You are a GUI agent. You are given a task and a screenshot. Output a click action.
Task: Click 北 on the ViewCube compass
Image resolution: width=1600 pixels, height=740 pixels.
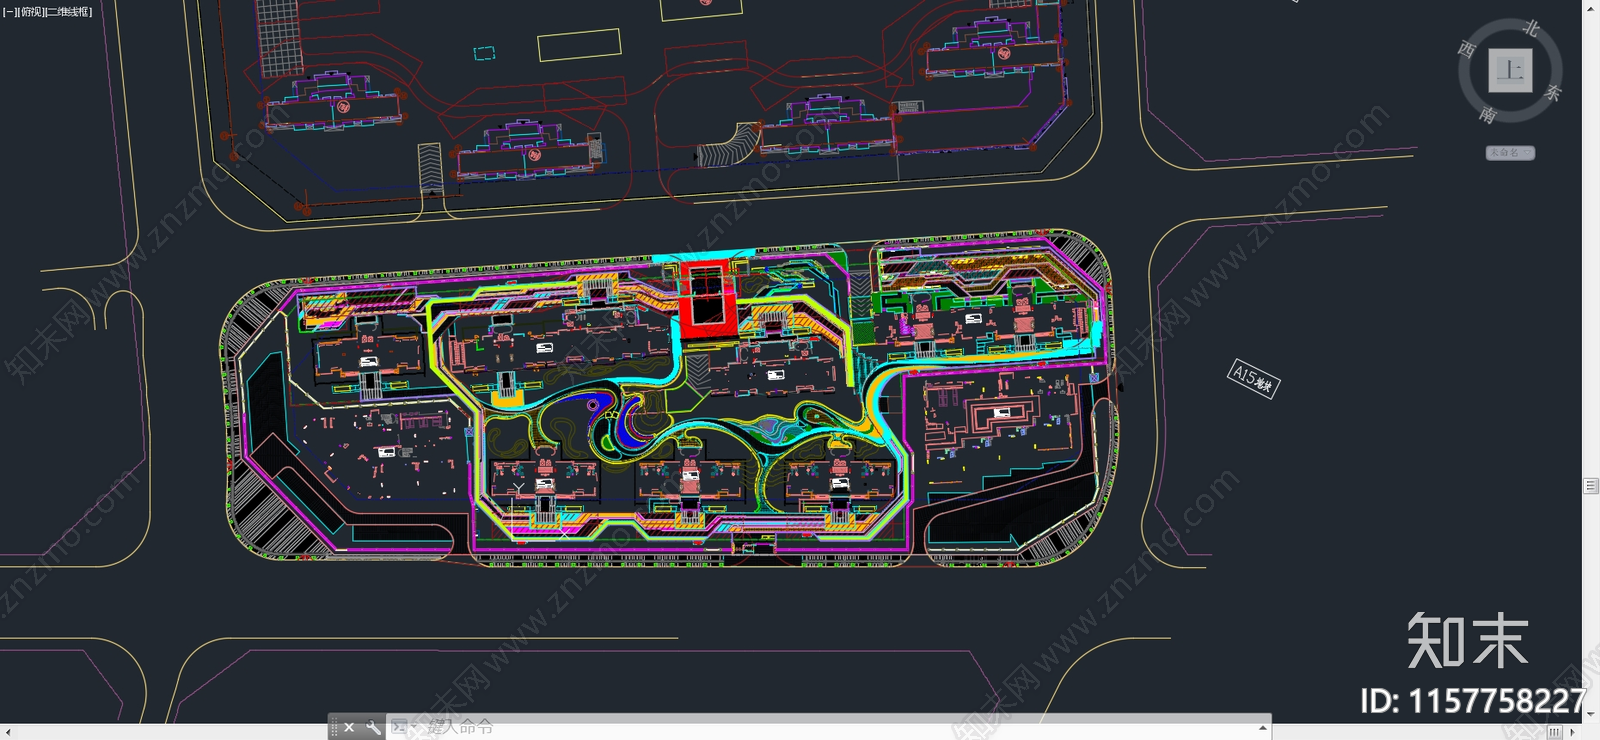pyautogui.click(x=1531, y=28)
